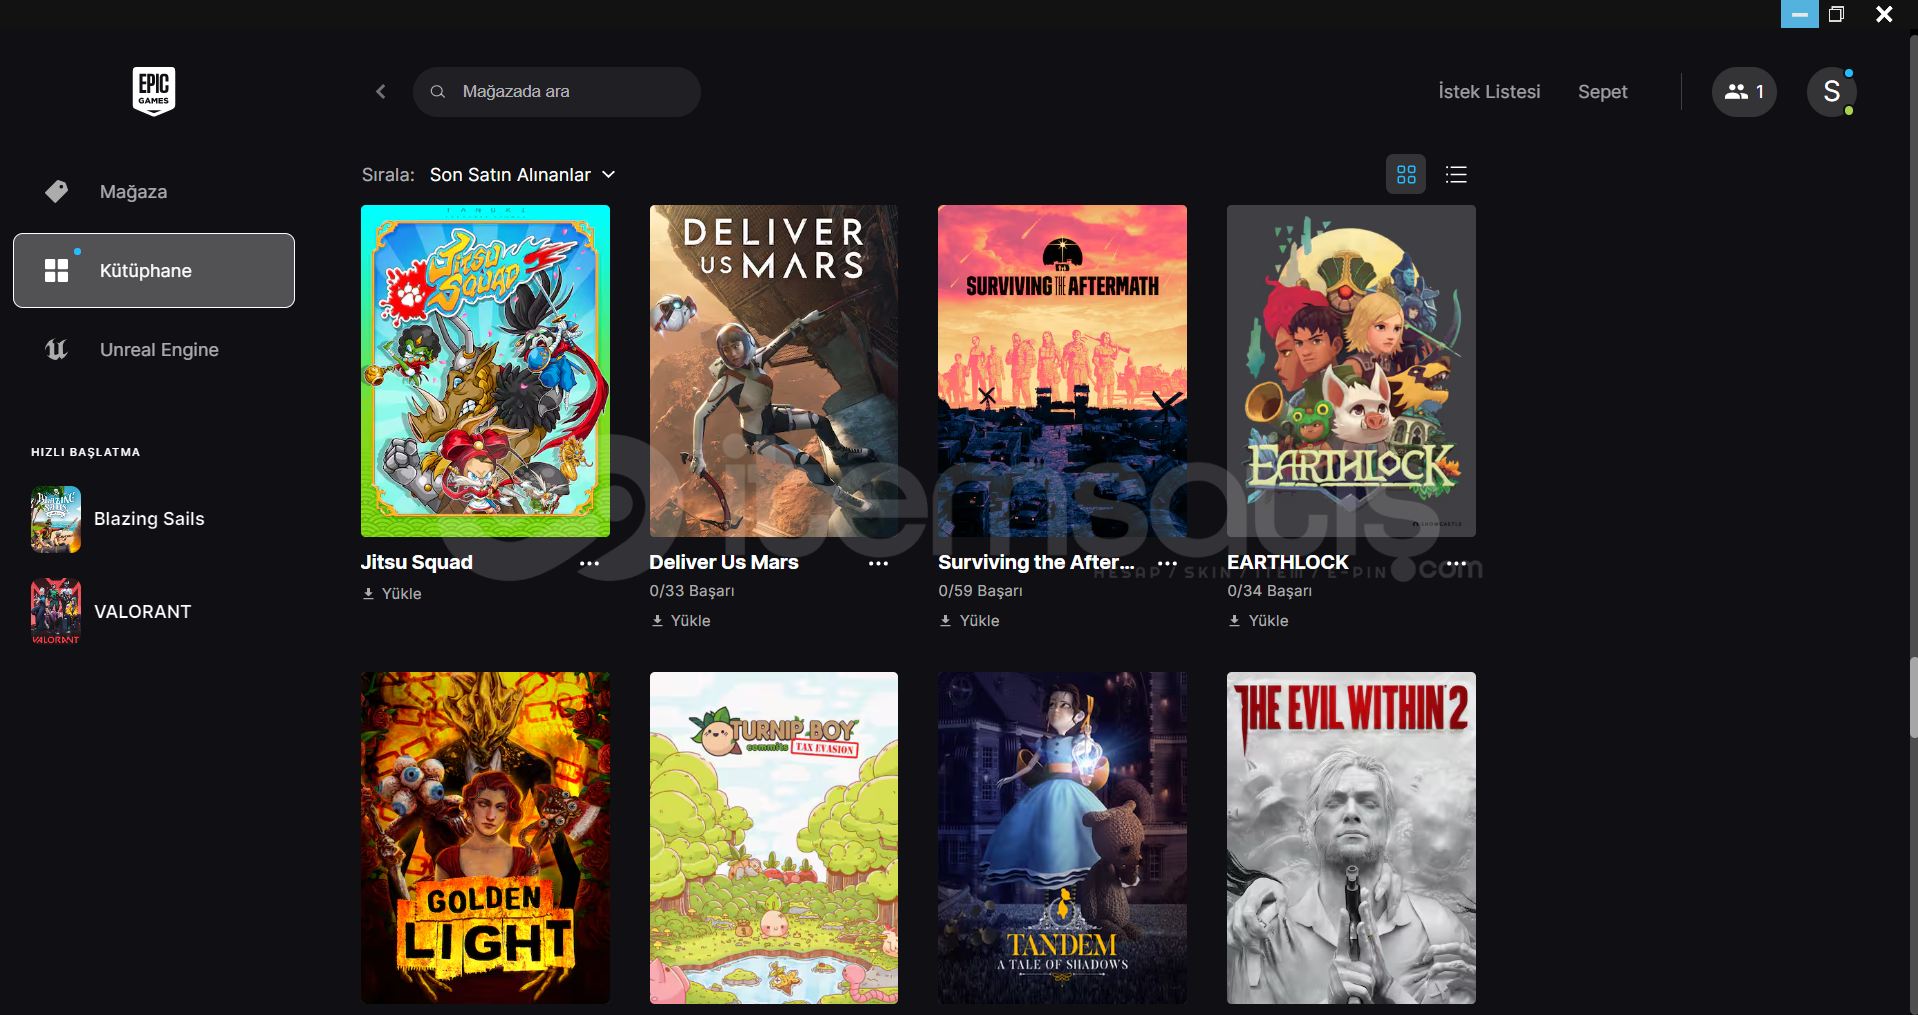Open Deliver Us Mars cover art
Image resolution: width=1918 pixels, height=1015 pixels.
774,371
